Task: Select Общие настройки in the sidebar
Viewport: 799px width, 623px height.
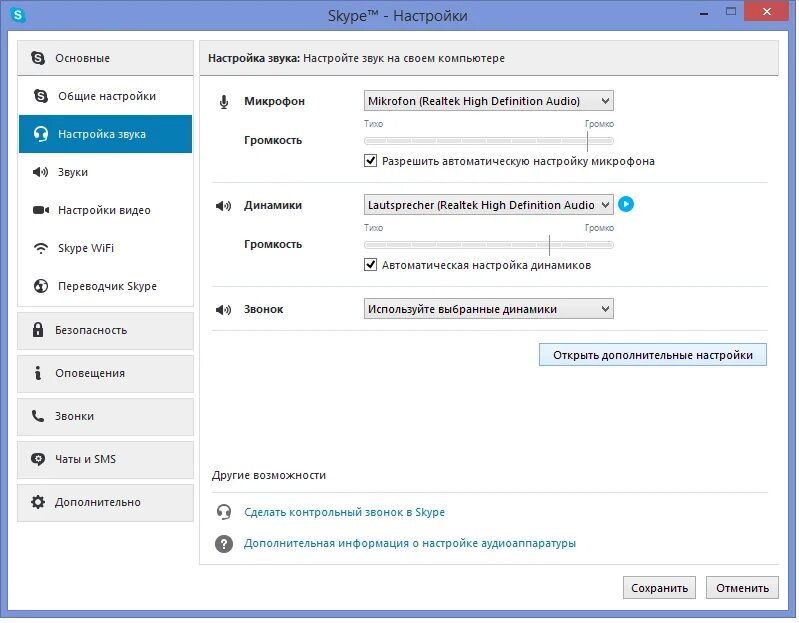Action: (105, 96)
